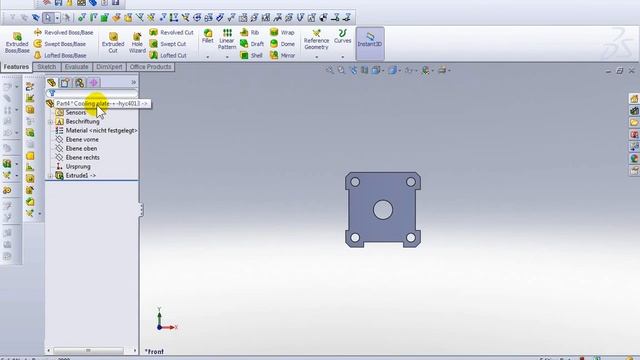
Task: Select the Sensors tree item
Action: [76, 112]
